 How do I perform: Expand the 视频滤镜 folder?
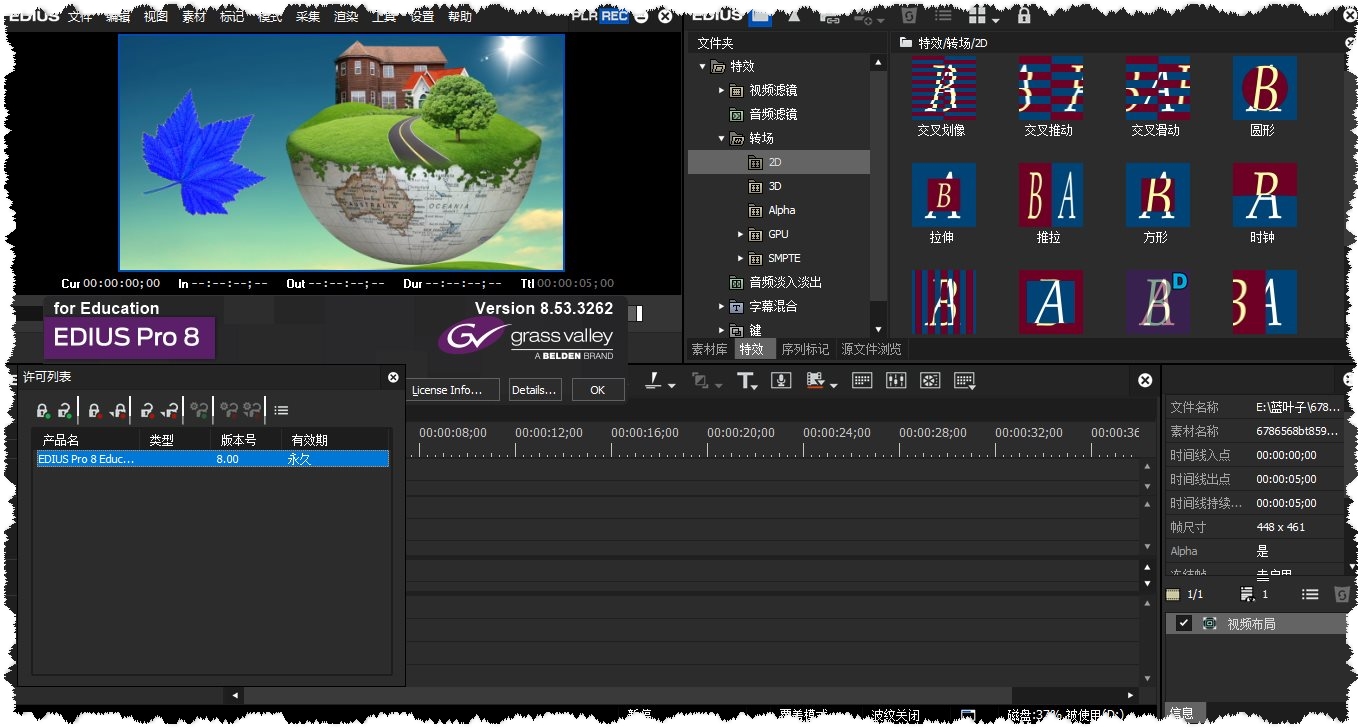721,90
